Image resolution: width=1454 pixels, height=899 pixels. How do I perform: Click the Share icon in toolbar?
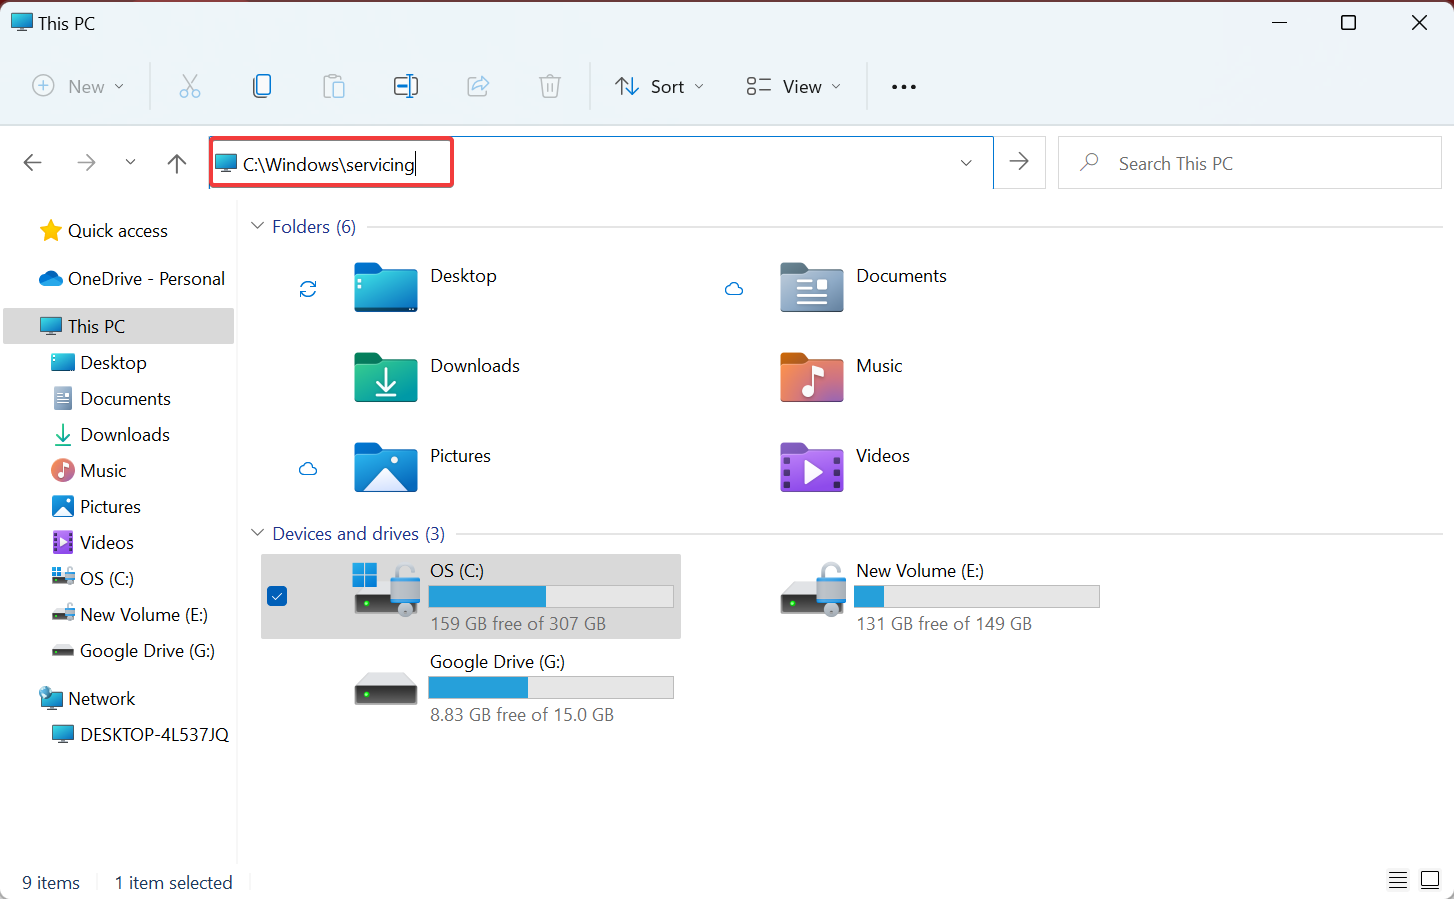(478, 87)
